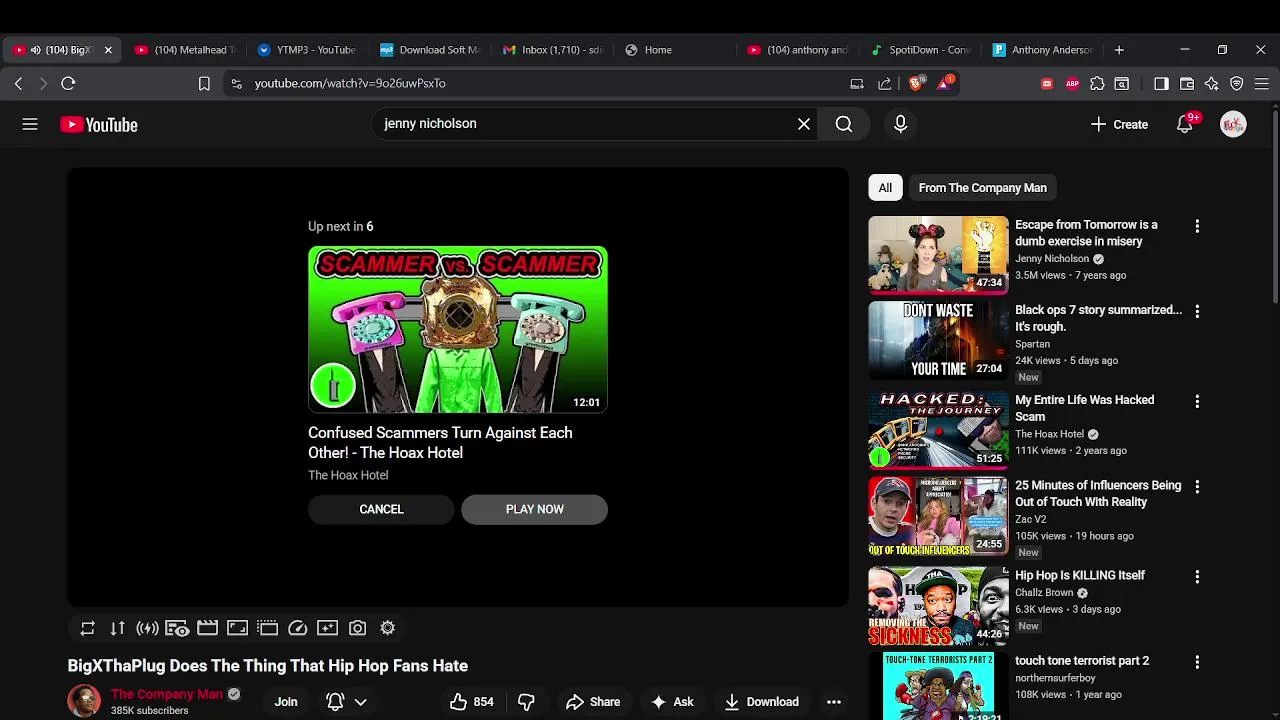This screenshot has height=720, width=1280.
Task: Click the fullscreen-frame icon under the player
Action: point(237,628)
